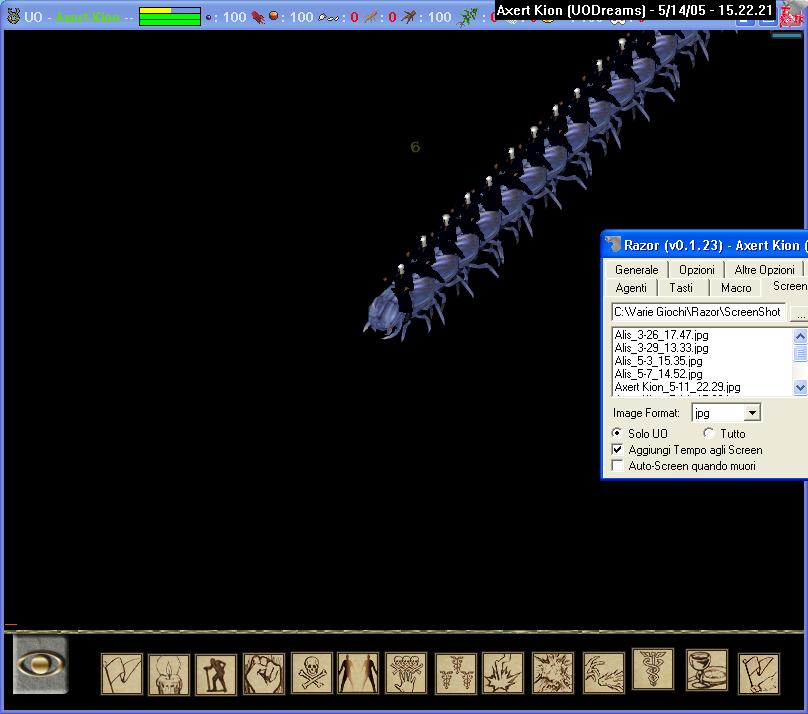808x714 pixels.
Task: Click the screenshot folder path field
Action: click(x=698, y=312)
